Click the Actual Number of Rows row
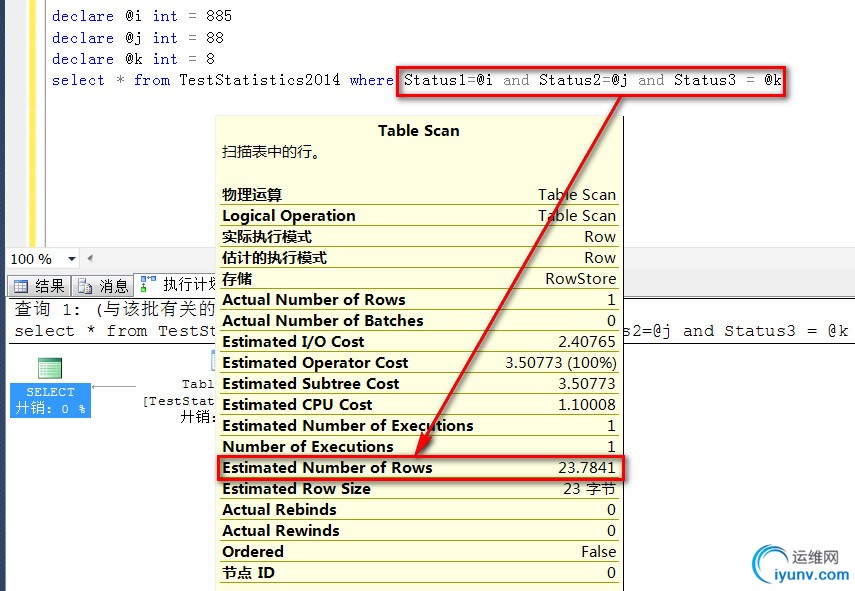The width and height of the screenshot is (855, 591). [419, 299]
